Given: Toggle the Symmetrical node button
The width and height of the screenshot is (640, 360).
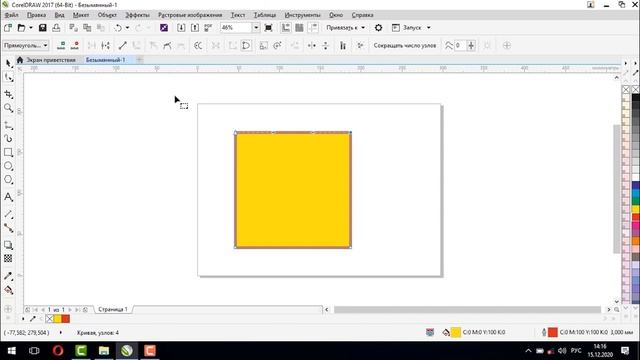Looking at the screenshot, I should [x=181, y=46].
